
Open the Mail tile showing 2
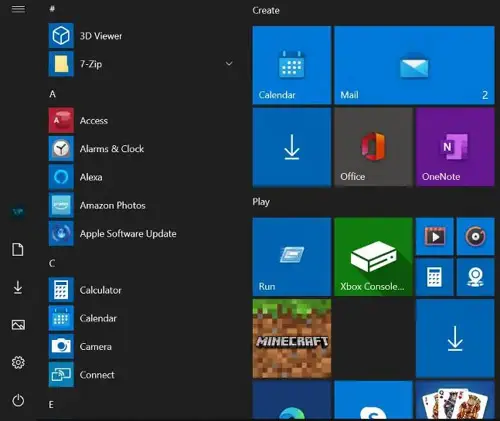pos(414,65)
